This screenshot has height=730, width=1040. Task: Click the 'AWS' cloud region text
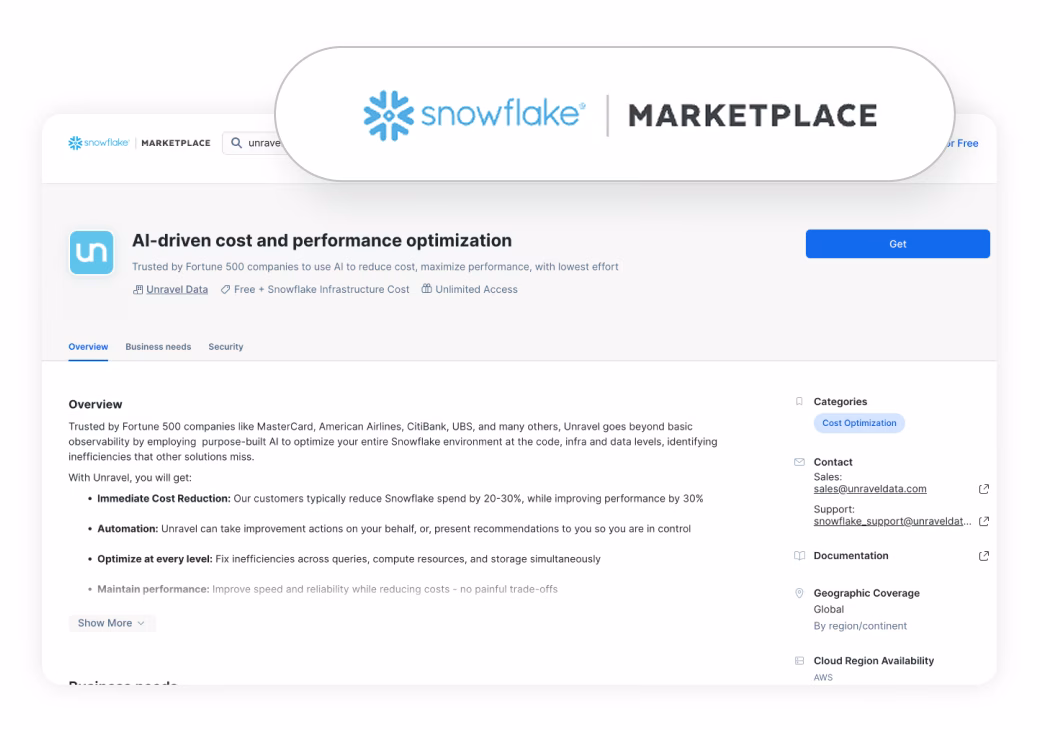[x=823, y=678]
